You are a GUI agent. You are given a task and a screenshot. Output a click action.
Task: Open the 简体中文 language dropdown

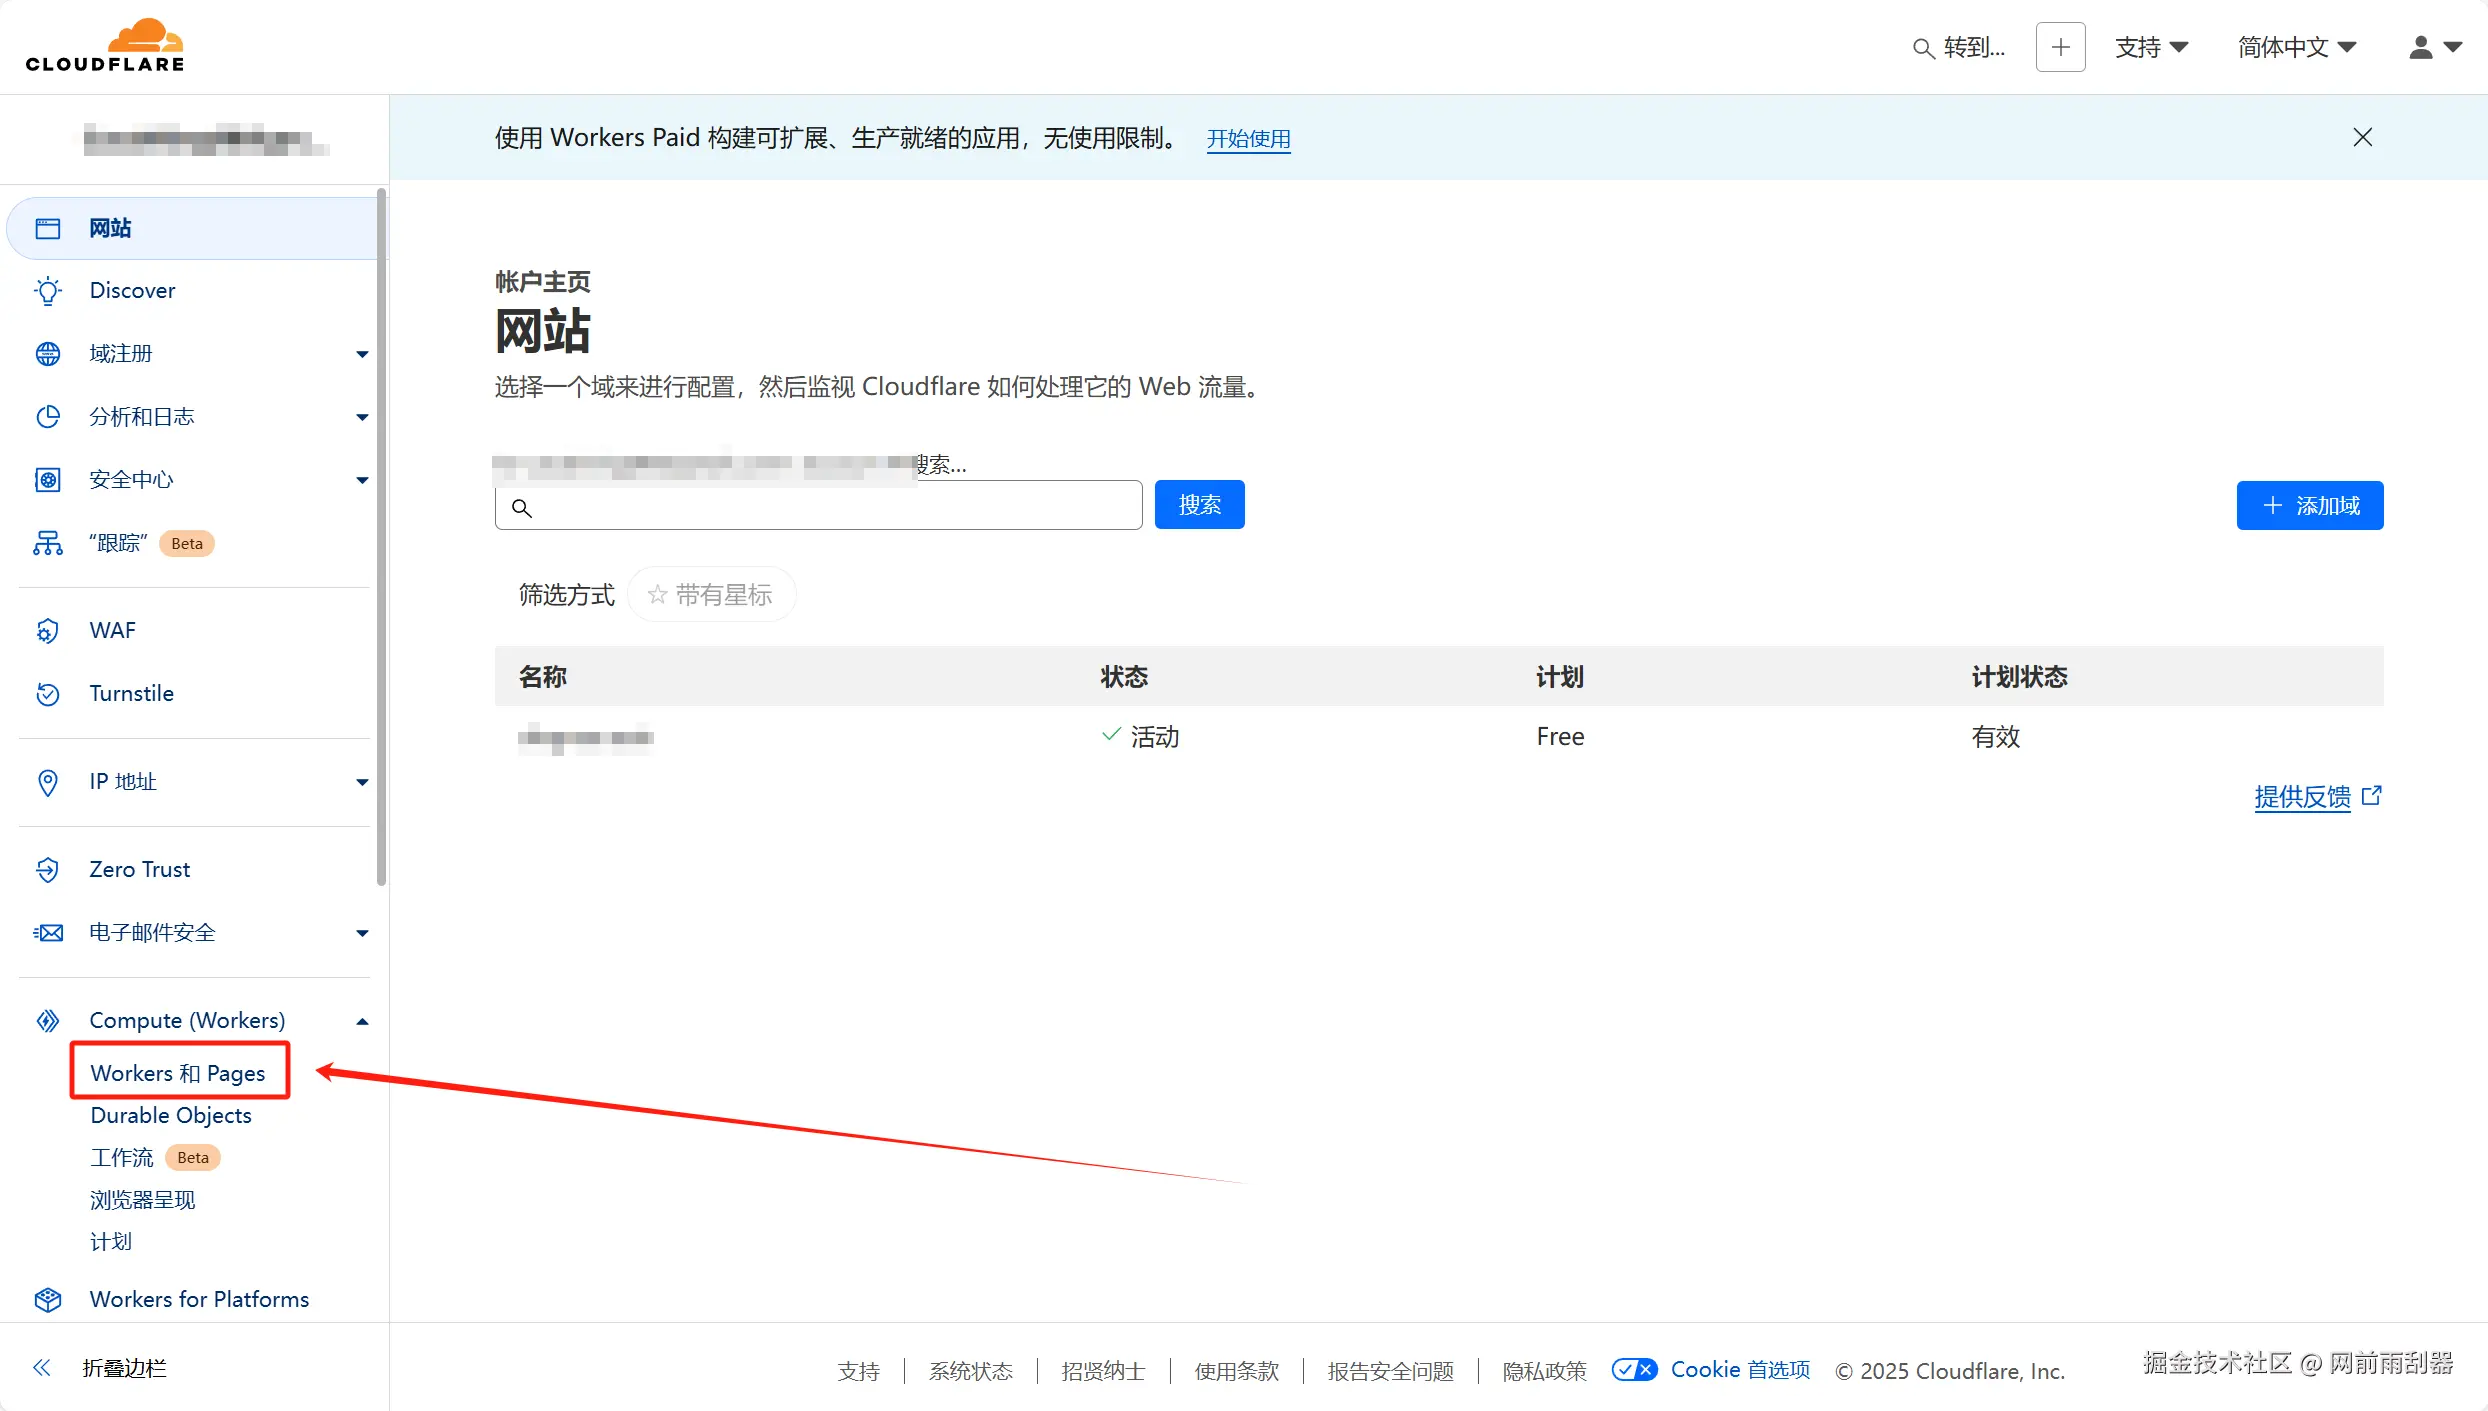click(x=2297, y=47)
